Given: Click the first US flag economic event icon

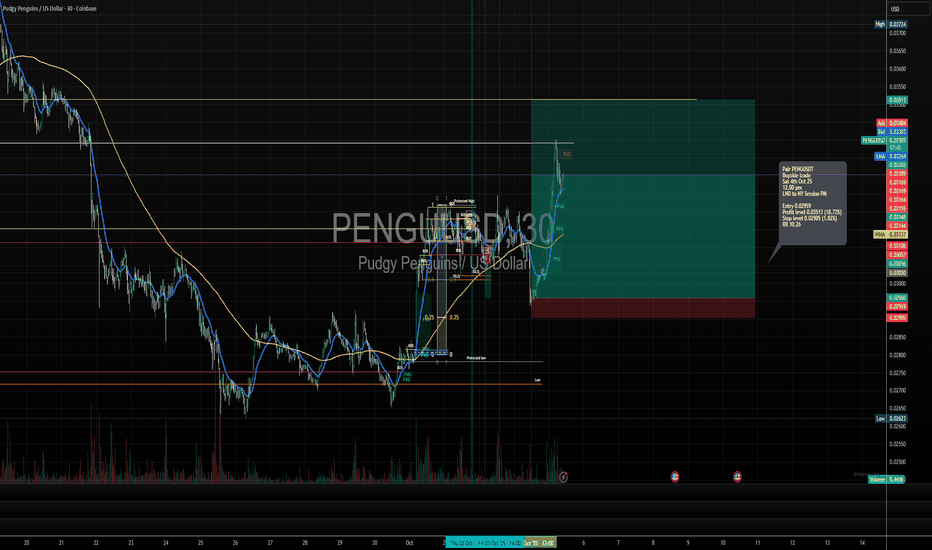Looking at the screenshot, I should coord(676,478).
